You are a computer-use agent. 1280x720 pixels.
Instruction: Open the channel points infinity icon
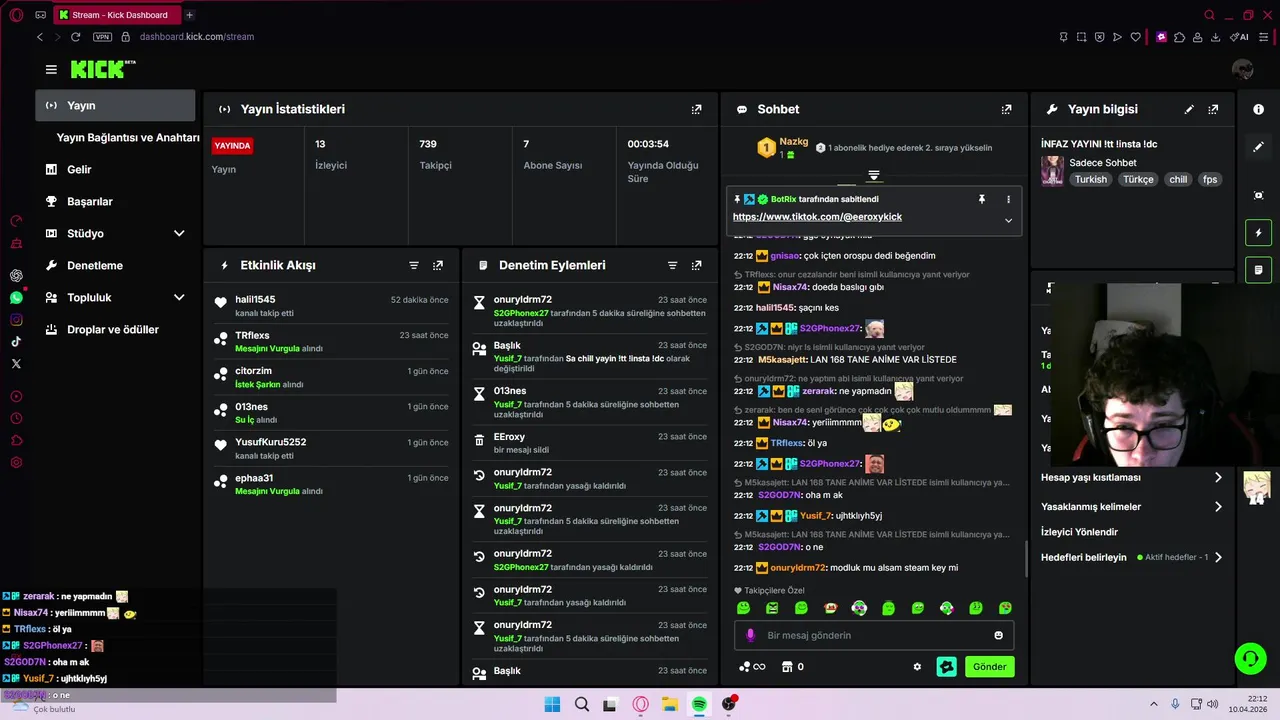tap(752, 667)
